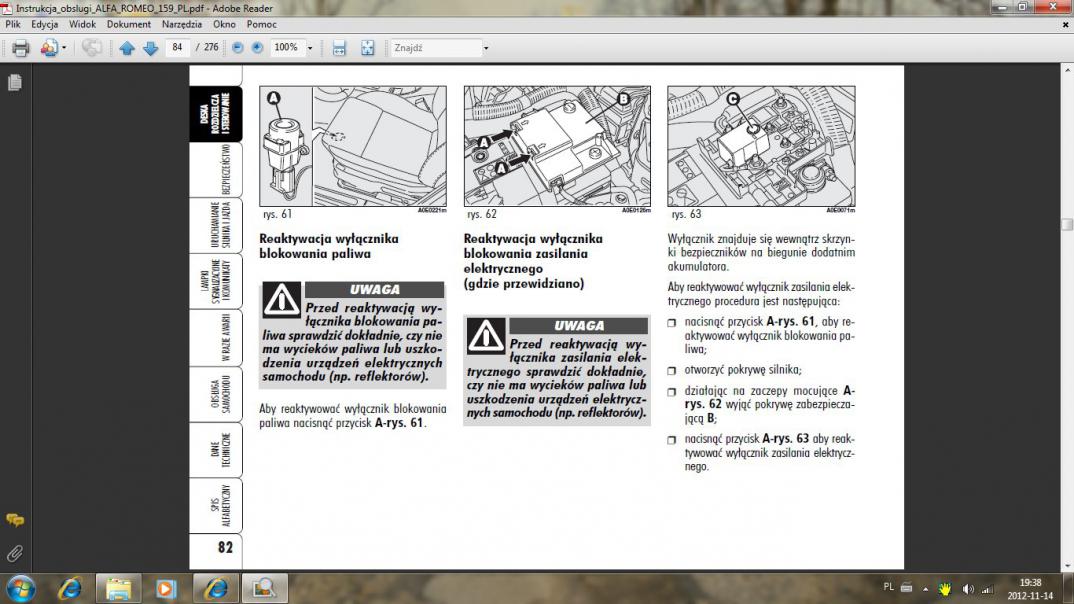Click the 'DESKA ROZDZIELCZA I STEROWANIE' page tab
The image size is (1074, 604).
point(216,114)
